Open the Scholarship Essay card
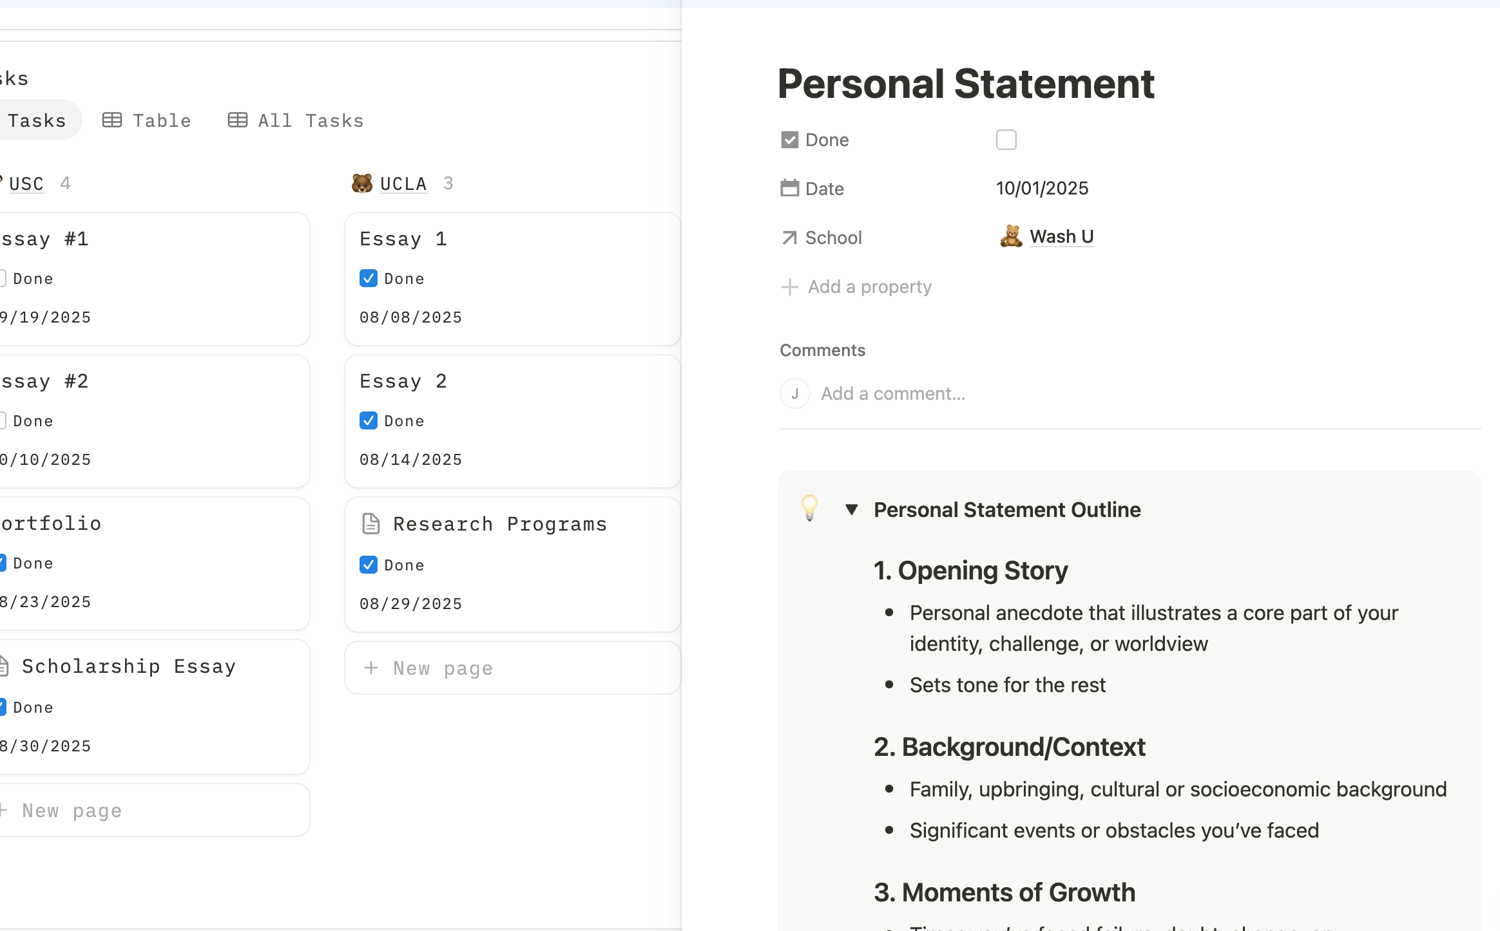This screenshot has height=931, width=1500. (x=129, y=666)
